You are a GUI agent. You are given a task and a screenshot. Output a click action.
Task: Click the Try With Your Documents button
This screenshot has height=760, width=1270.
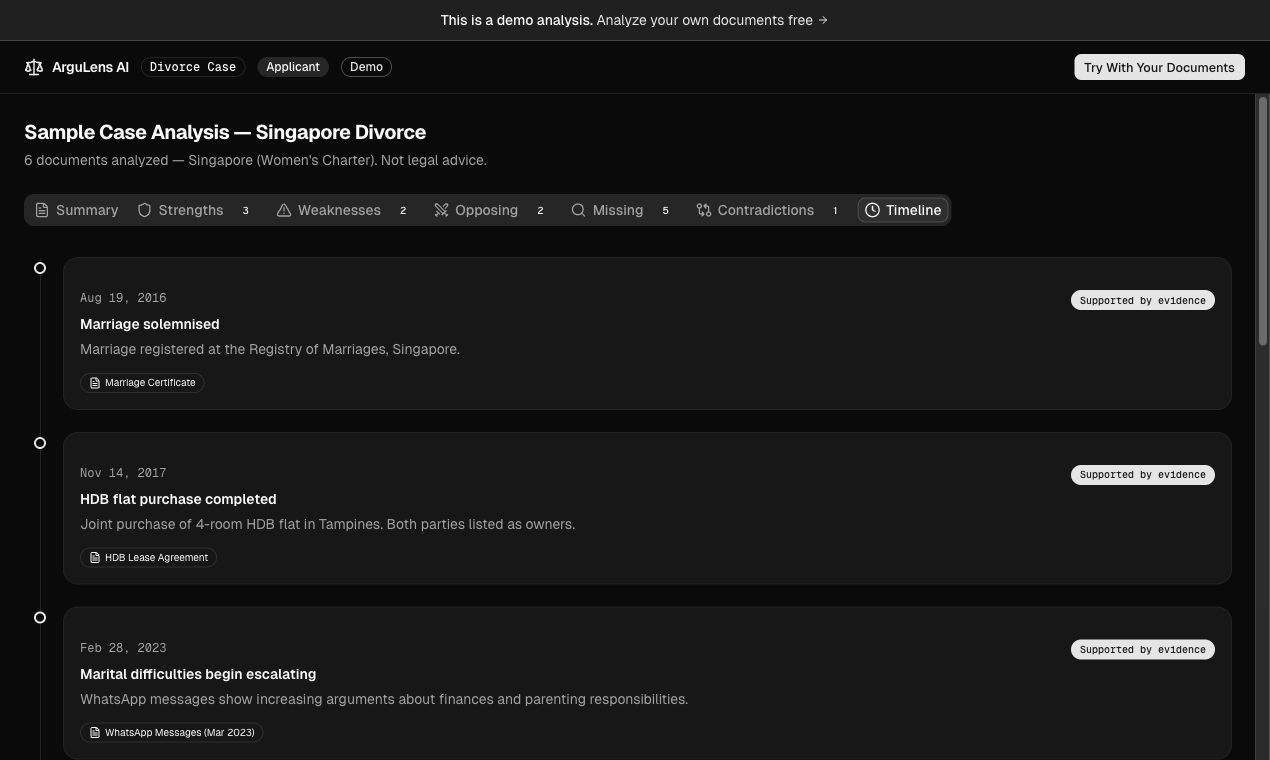point(1159,67)
